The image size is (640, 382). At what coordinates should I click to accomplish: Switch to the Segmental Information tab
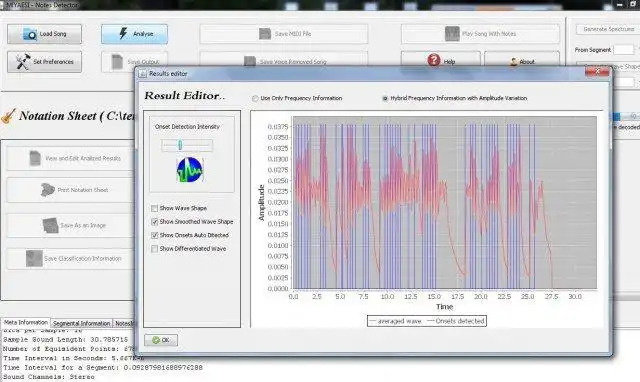(82, 323)
